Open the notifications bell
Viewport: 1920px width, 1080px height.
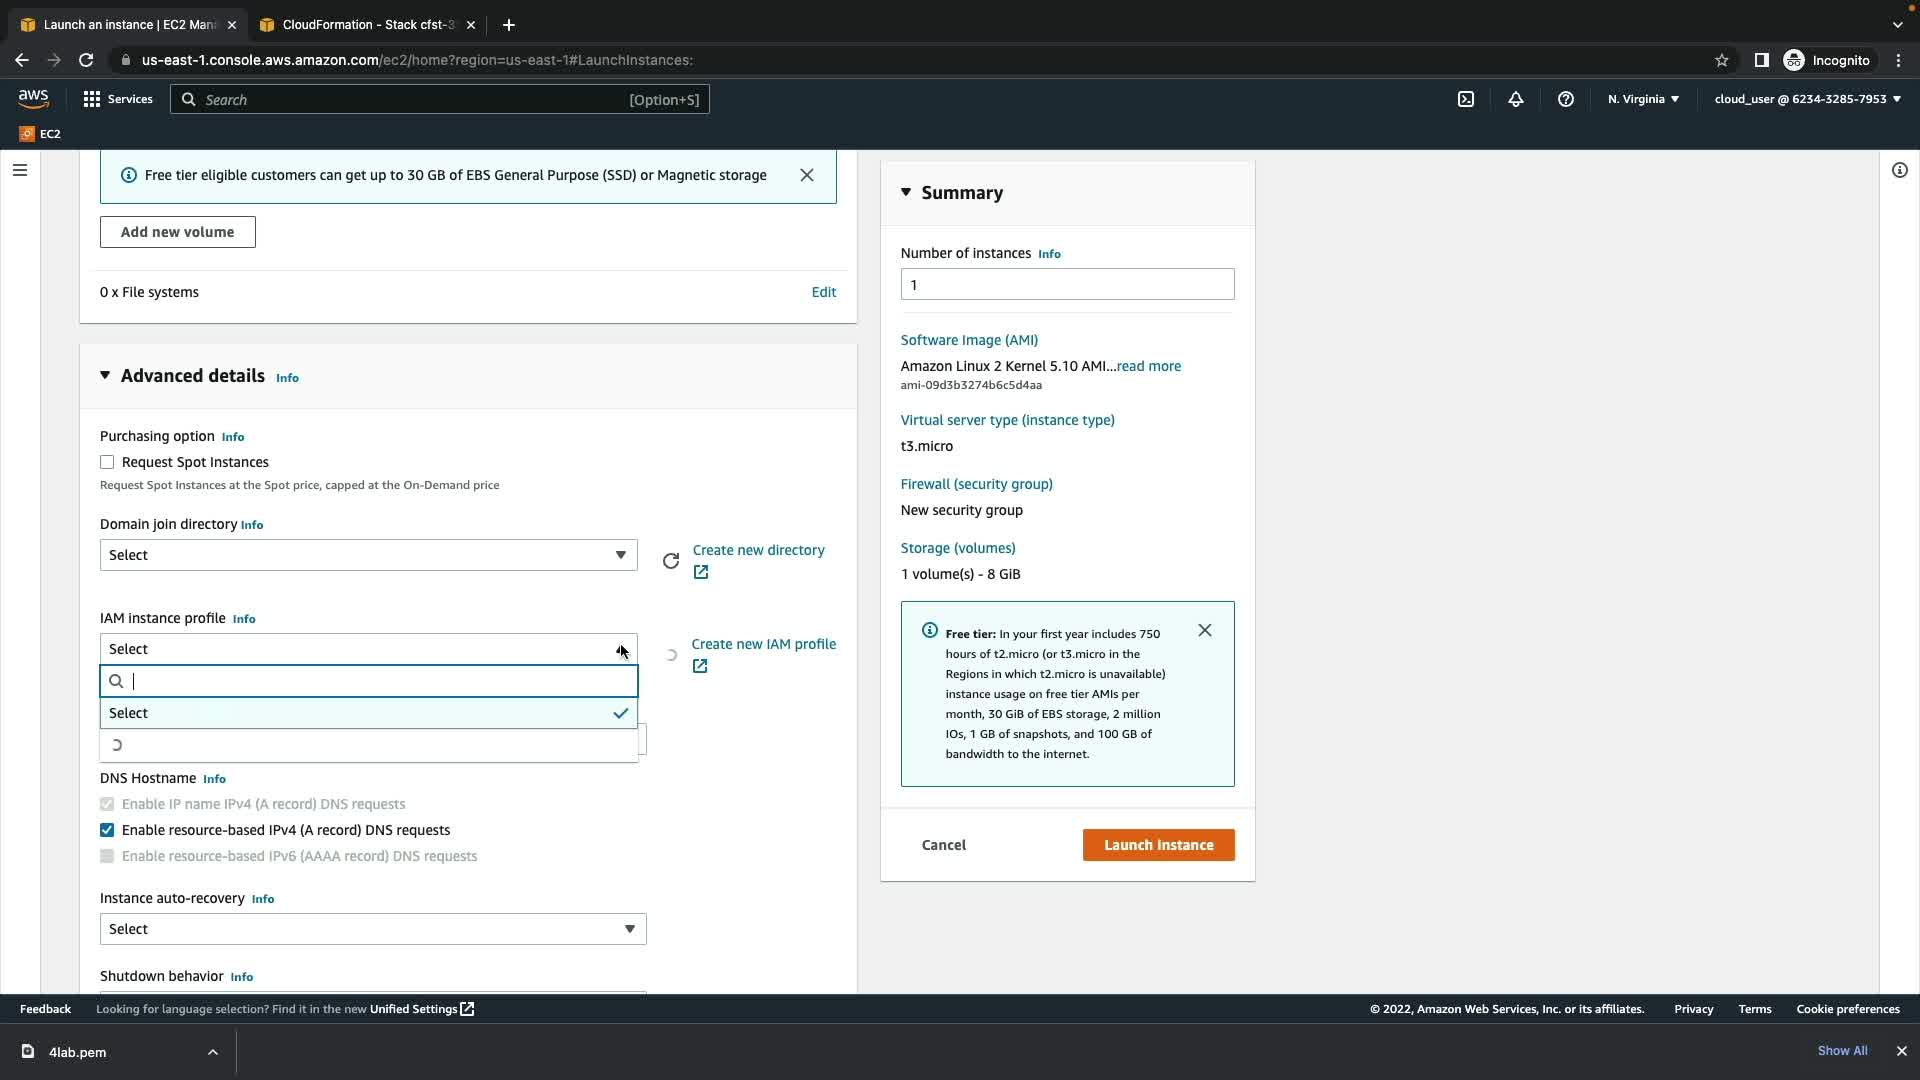click(1515, 99)
